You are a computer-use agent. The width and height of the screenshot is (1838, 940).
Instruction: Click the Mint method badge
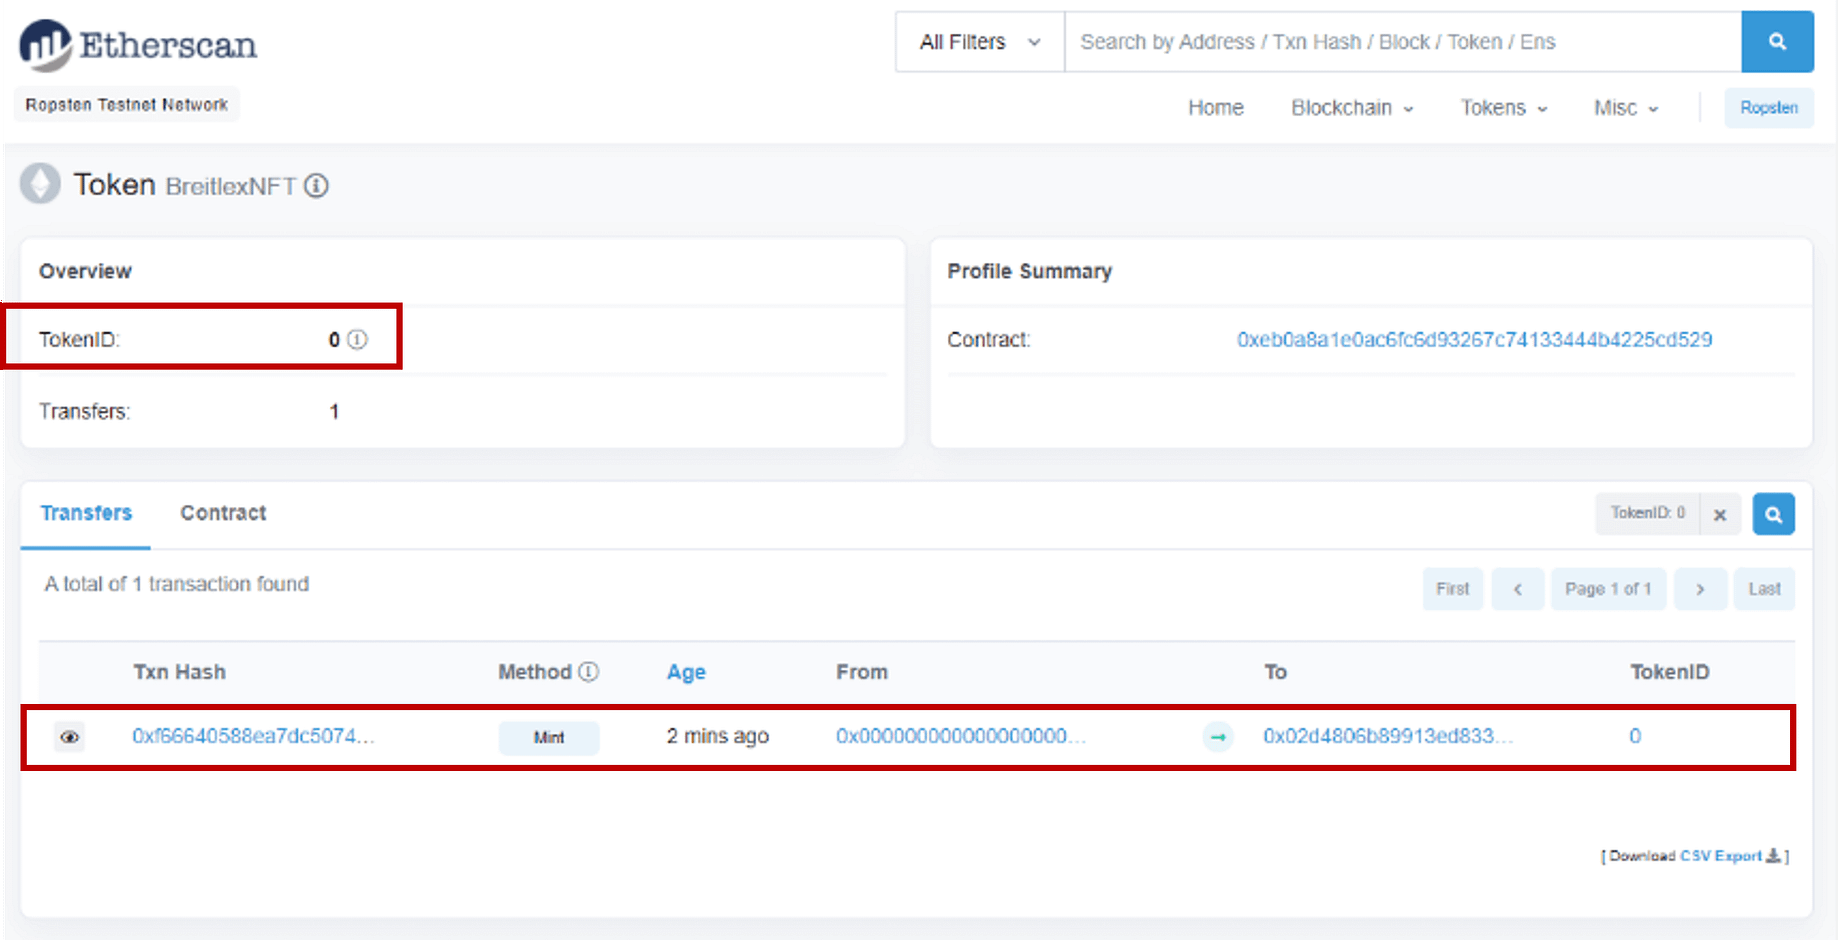(549, 737)
